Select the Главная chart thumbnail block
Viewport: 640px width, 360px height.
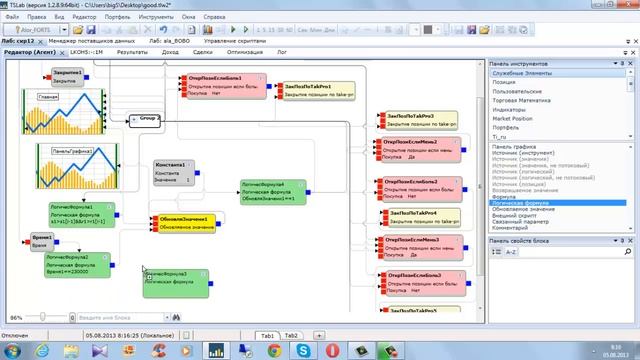[63, 111]
